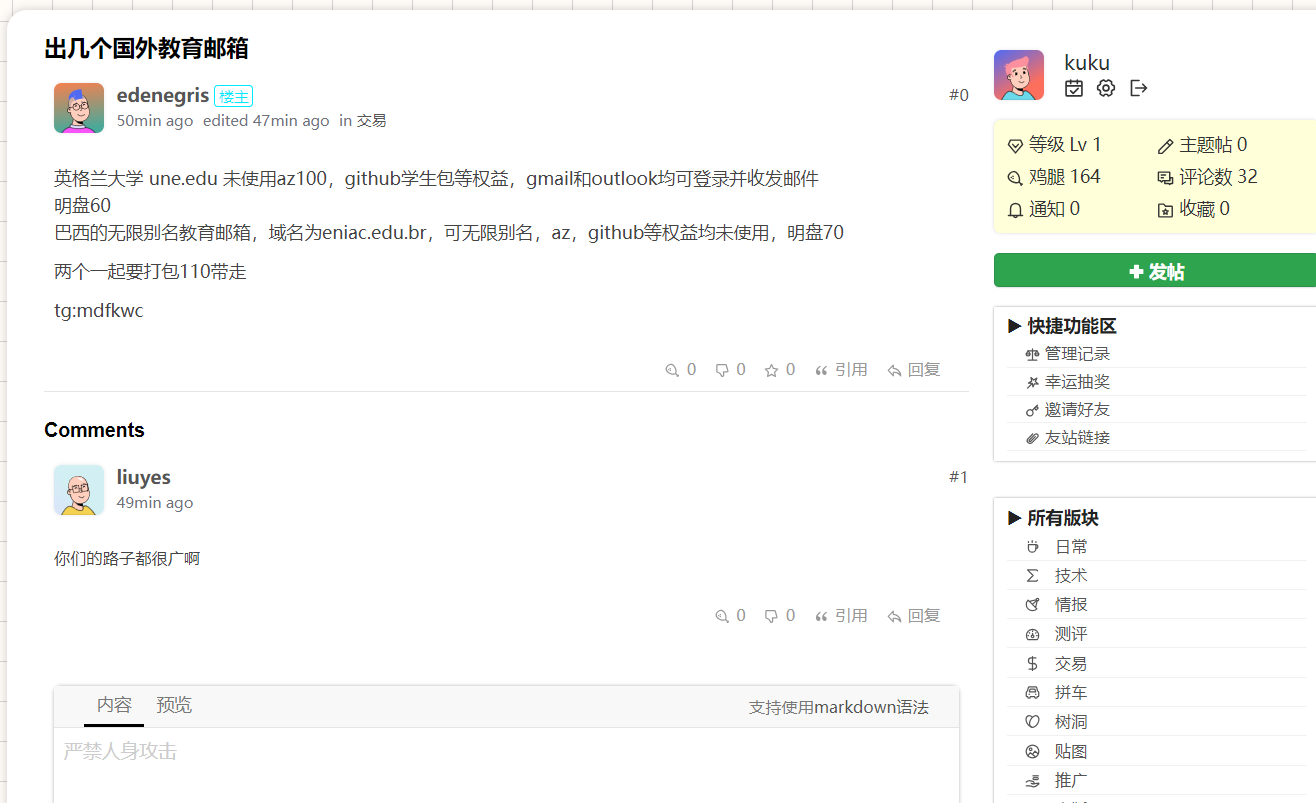Click the tg:mdfkwc contact text
Image resolution: width=1316 pixels, height=803 pixels.
tap(99, 311)
